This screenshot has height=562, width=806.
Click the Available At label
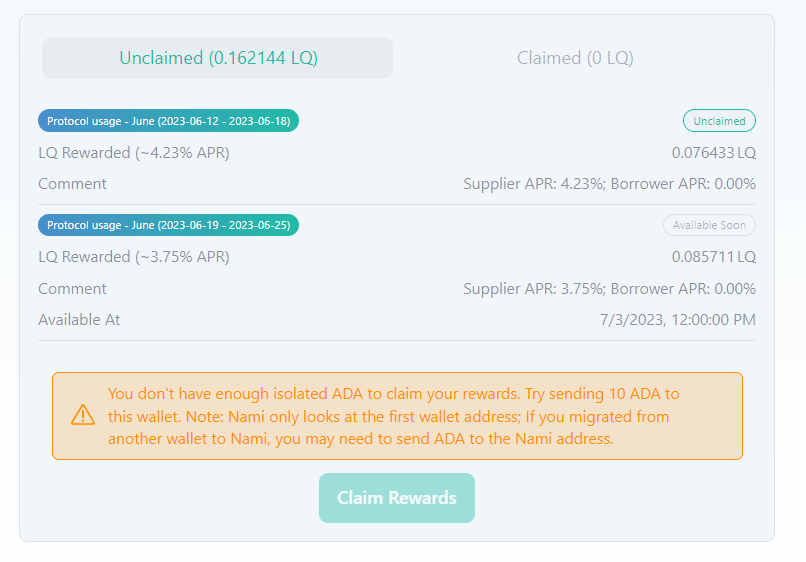tap(79, 320)
